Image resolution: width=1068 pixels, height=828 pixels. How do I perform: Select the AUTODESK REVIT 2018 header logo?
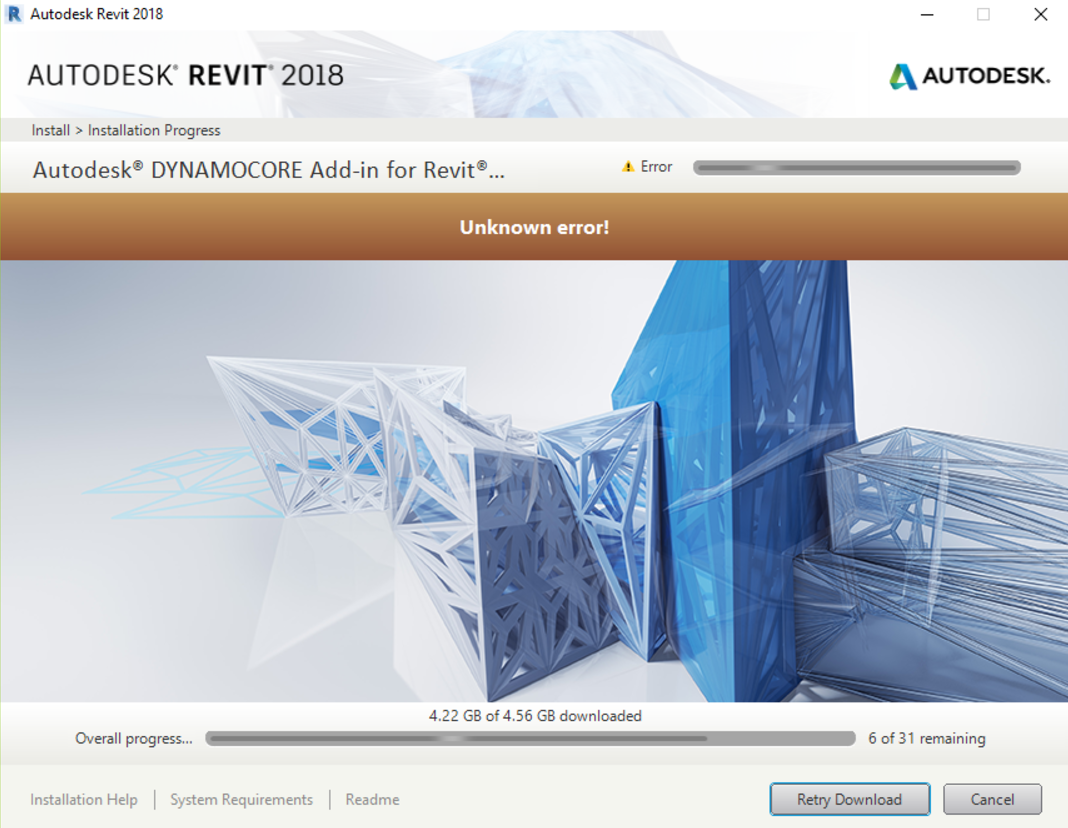pos(185,74)
